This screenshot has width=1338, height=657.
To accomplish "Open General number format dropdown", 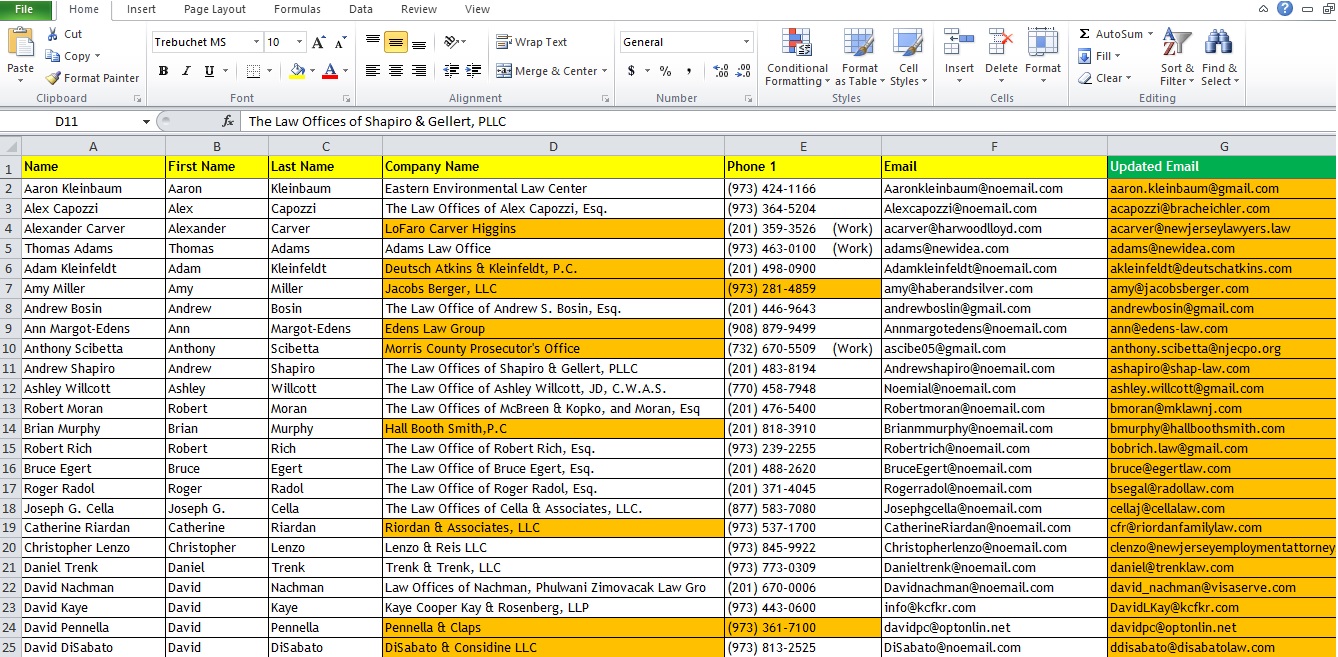I will click(x=746, y=42).
